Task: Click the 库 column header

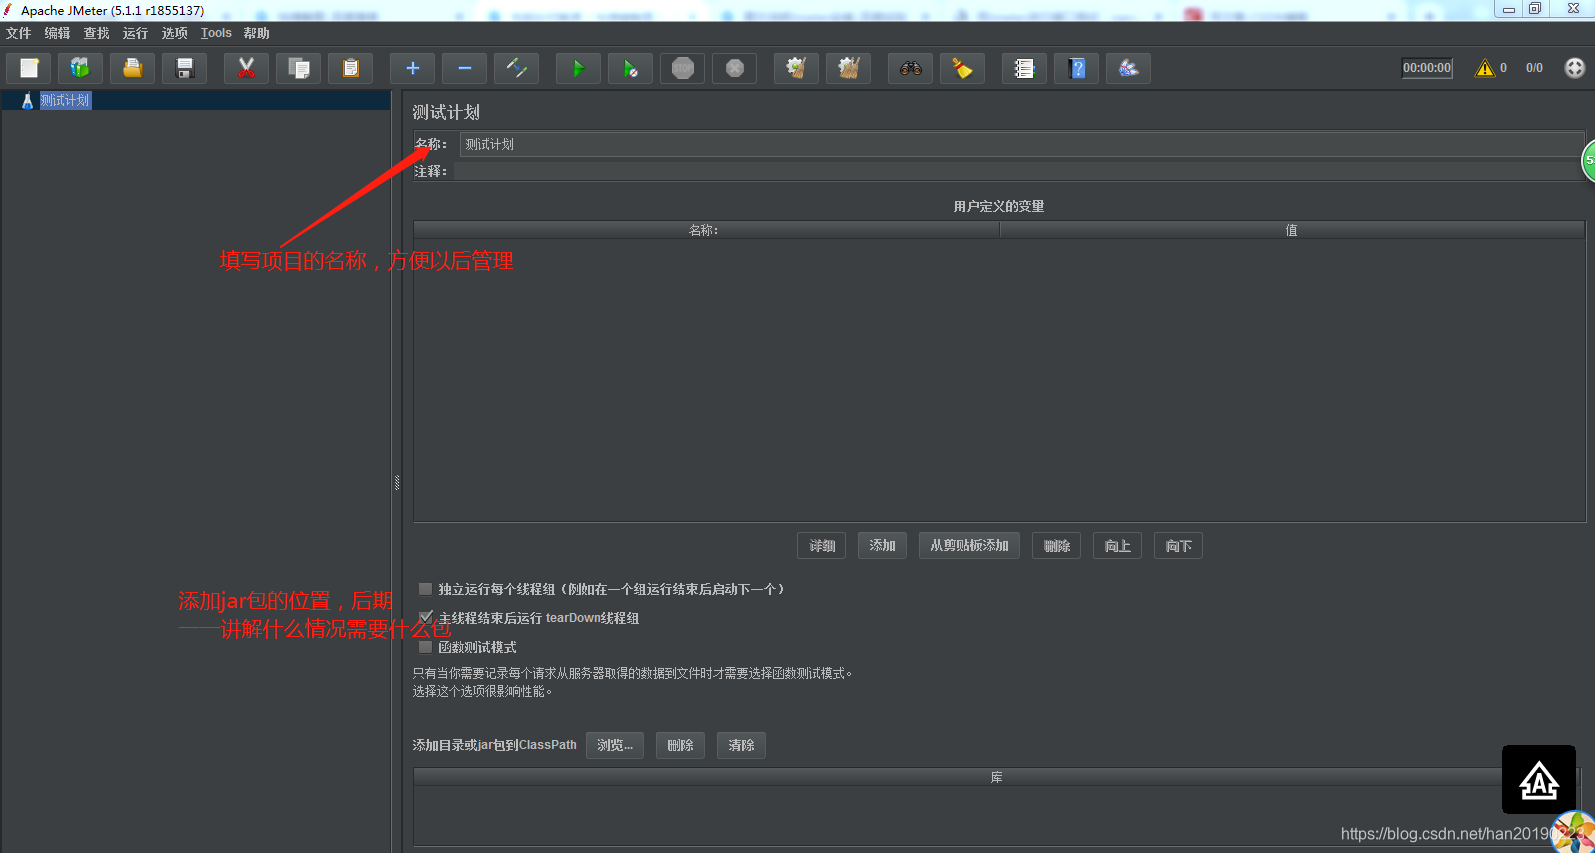Action: tap(996, 777)
